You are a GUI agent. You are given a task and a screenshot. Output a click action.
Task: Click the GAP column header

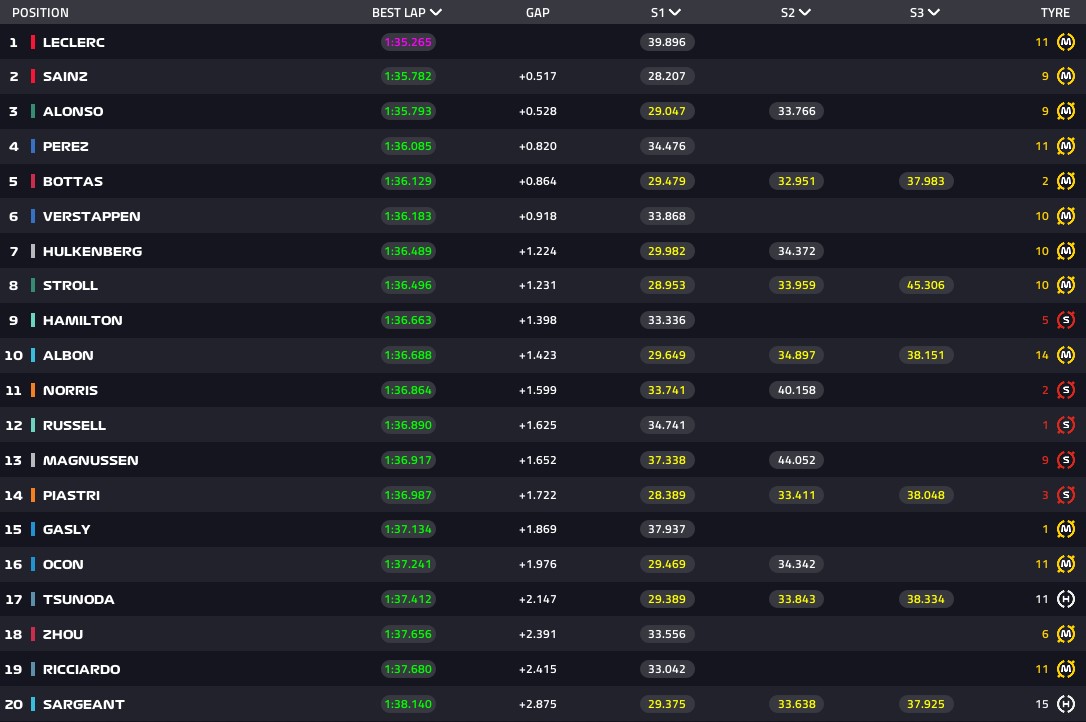pyautogui.click(x=537, y=12)
